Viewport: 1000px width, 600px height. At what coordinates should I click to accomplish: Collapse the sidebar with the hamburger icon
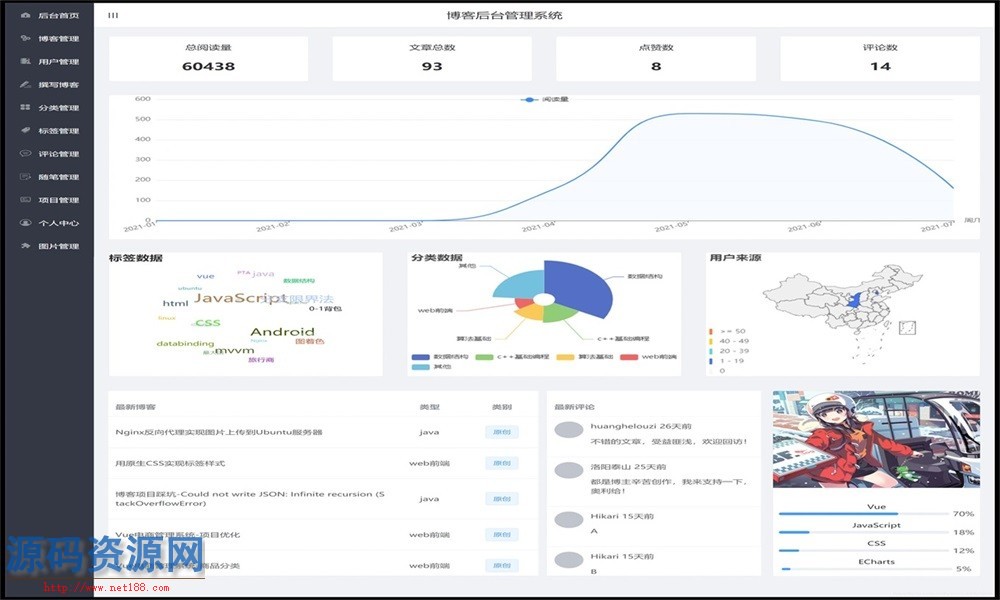113,16
